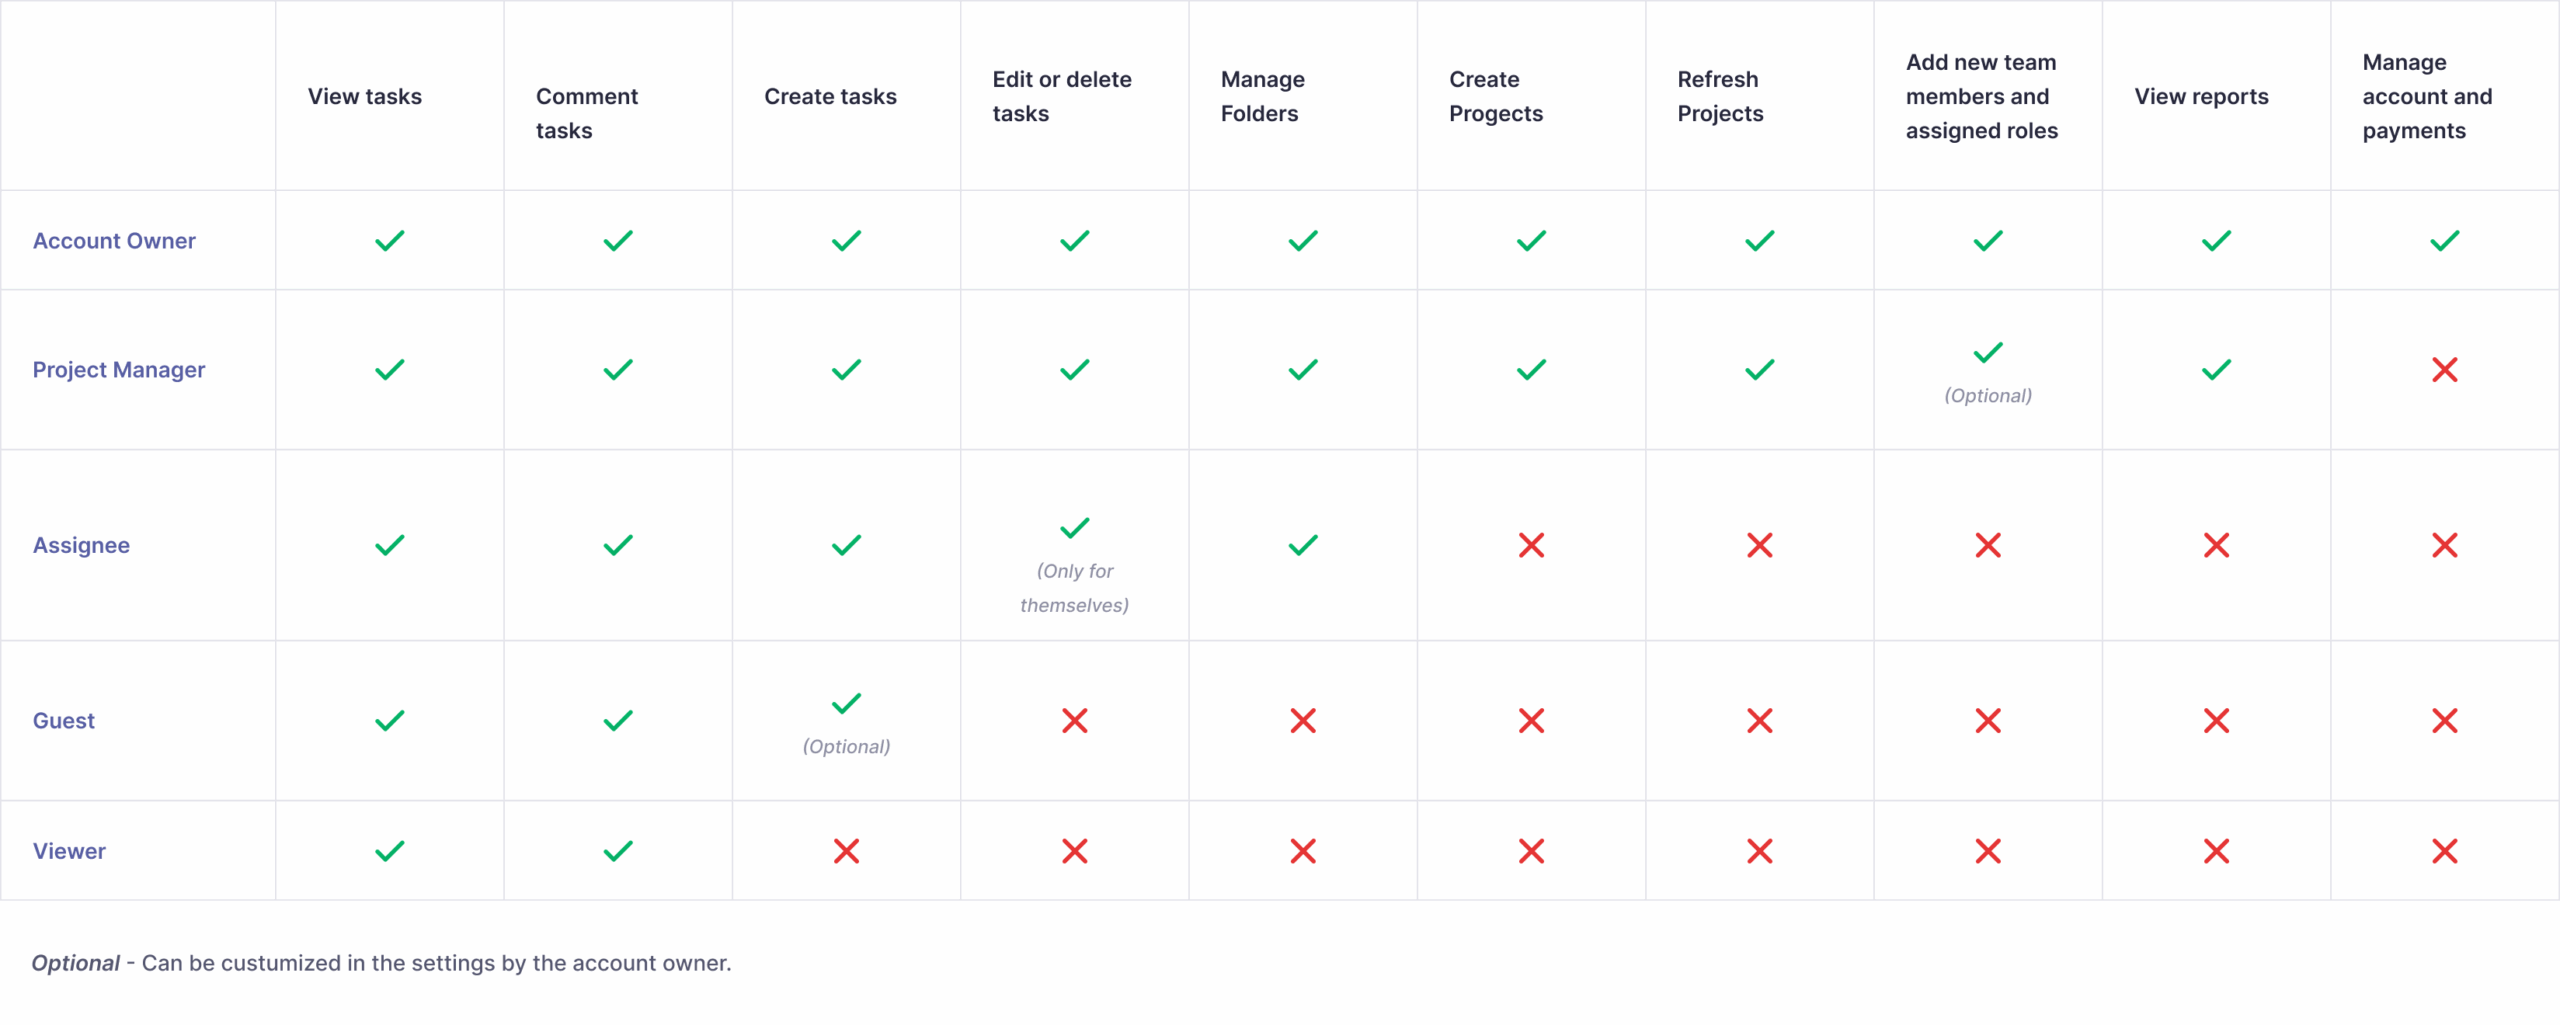The width and height of the screenshot is (2560, 1025).
Task: Click the Guest role link
Action: [63, 721]
